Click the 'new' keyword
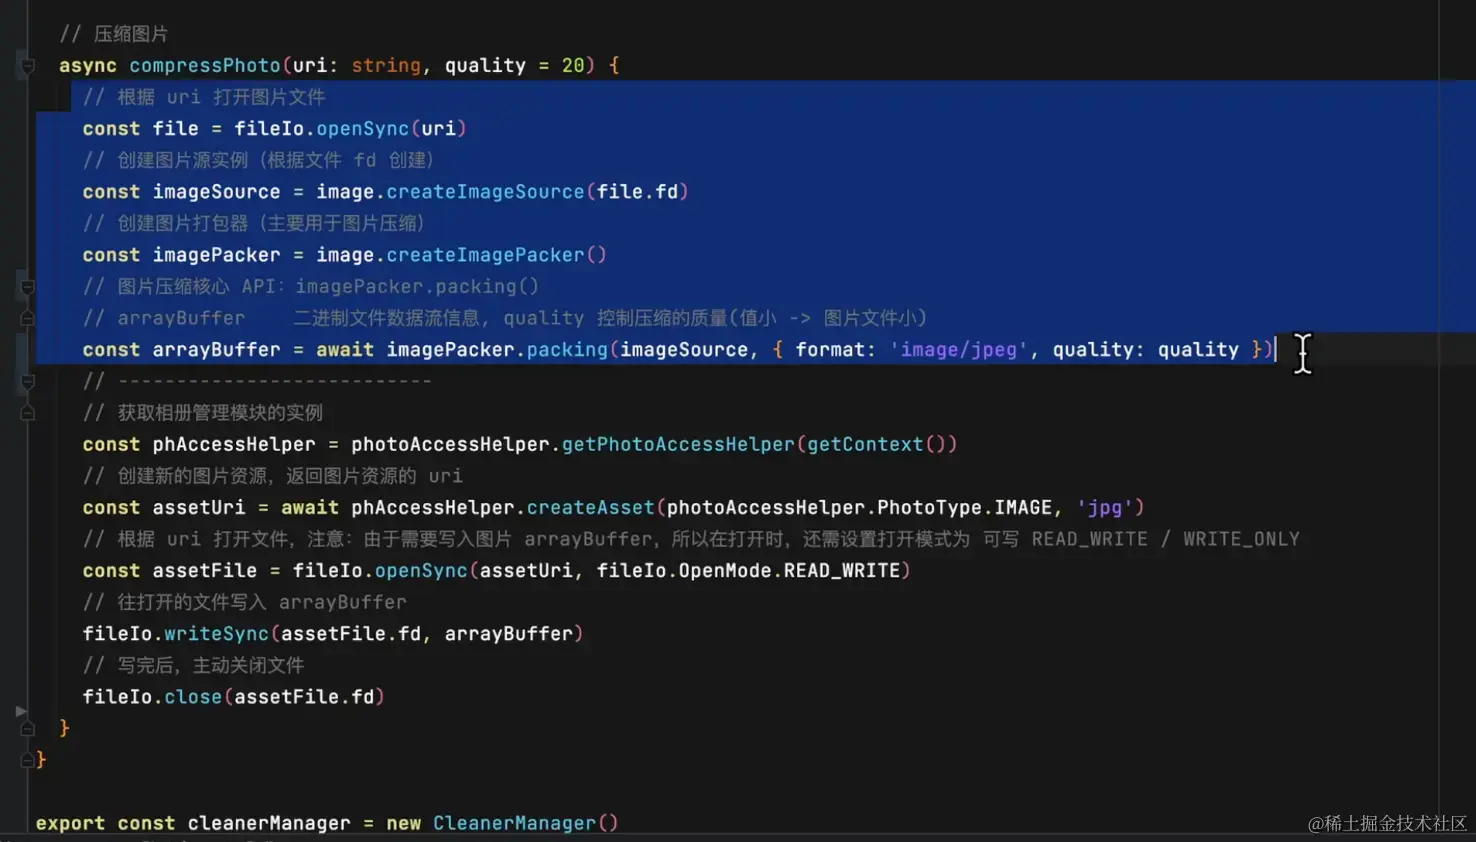The height and width of the screenshot is (842, 1476). pos(403,824)
